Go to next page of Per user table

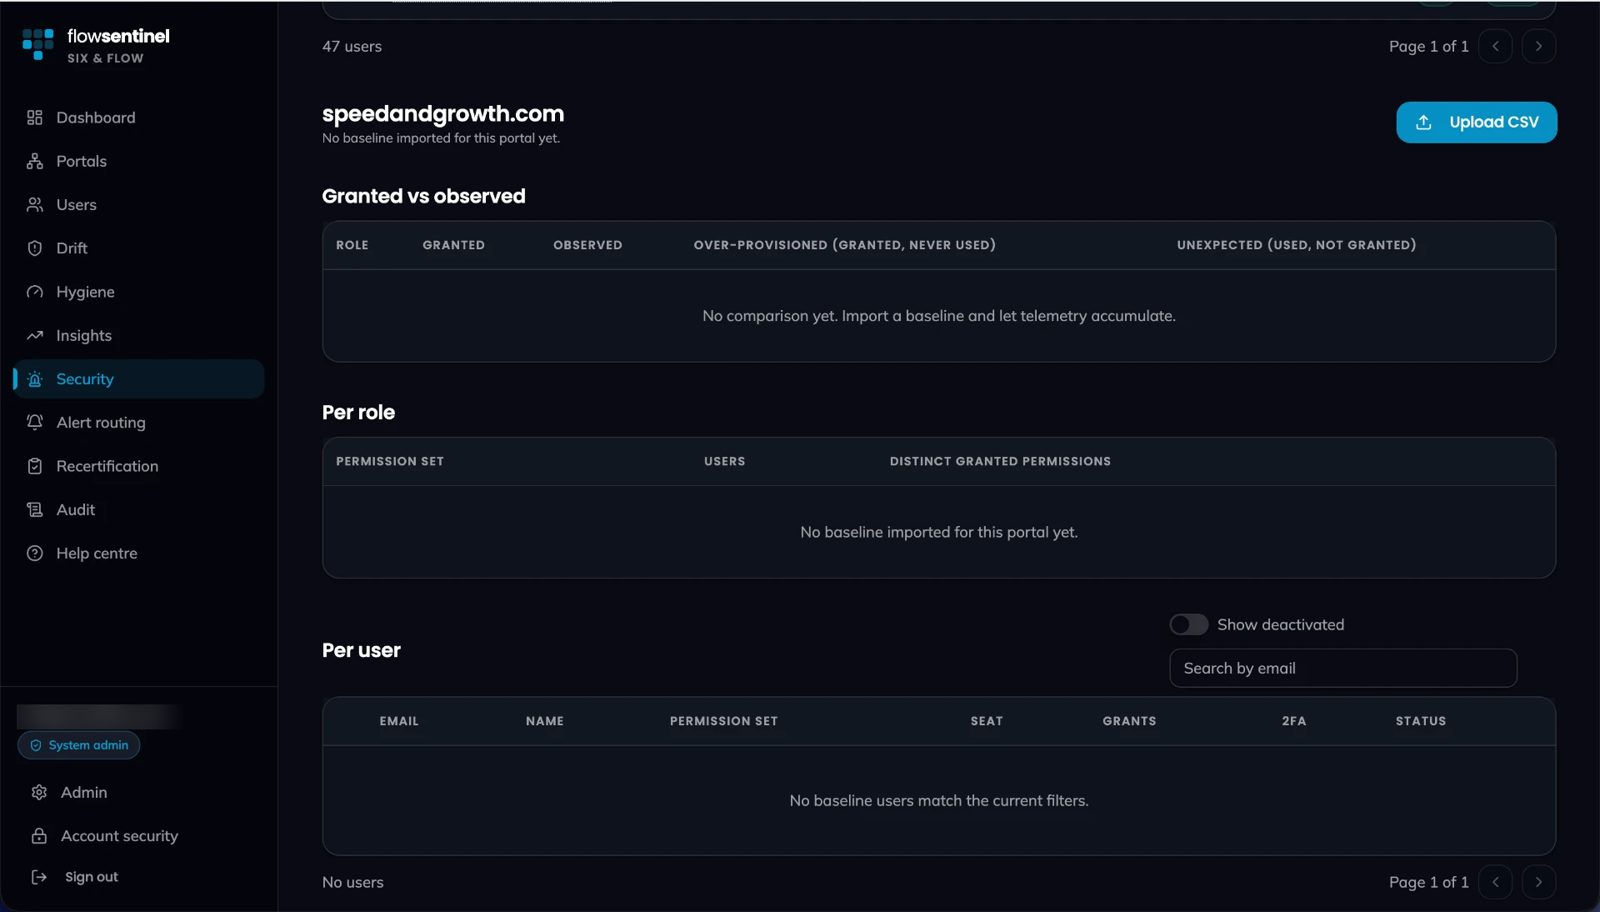[1538, 882]
